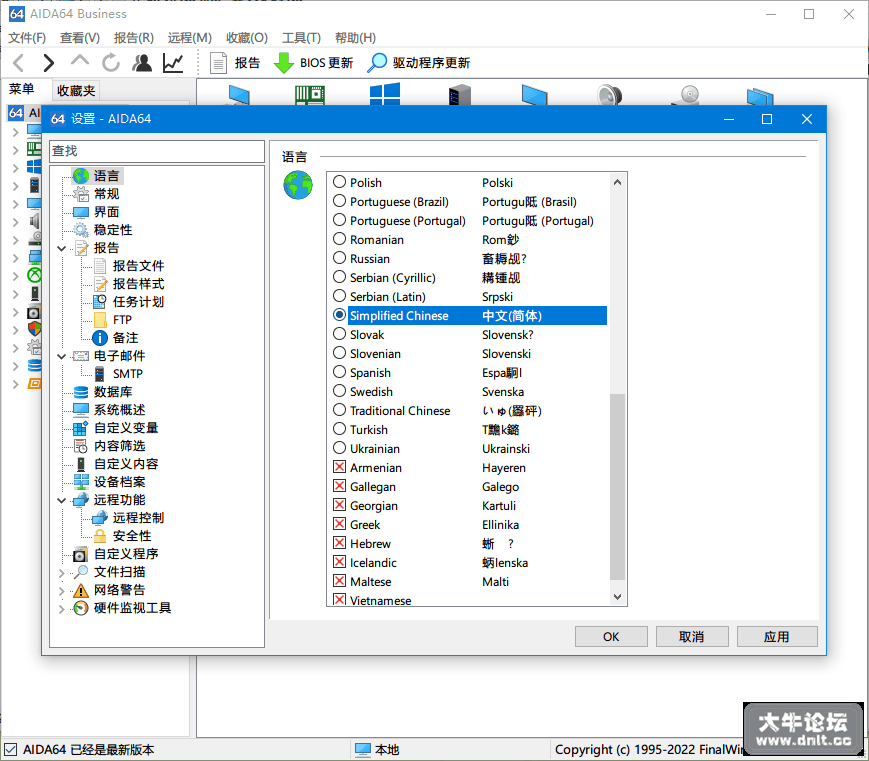Switch to the 收藏夹 tab

(x=76, y=90)
